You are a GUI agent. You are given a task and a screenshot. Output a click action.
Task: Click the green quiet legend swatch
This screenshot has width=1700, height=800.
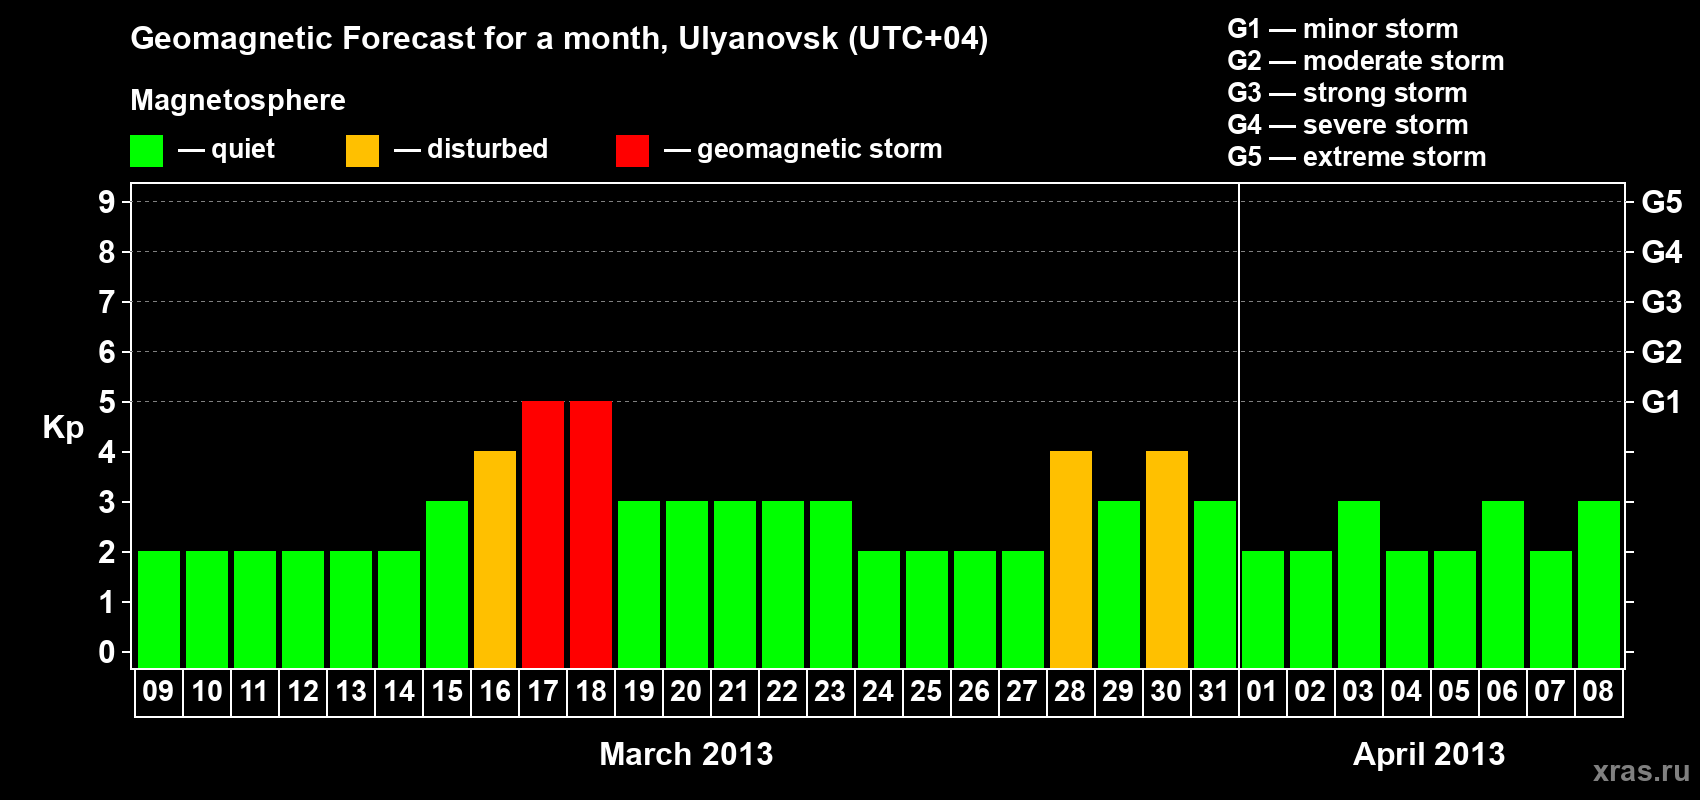point(146,151)
